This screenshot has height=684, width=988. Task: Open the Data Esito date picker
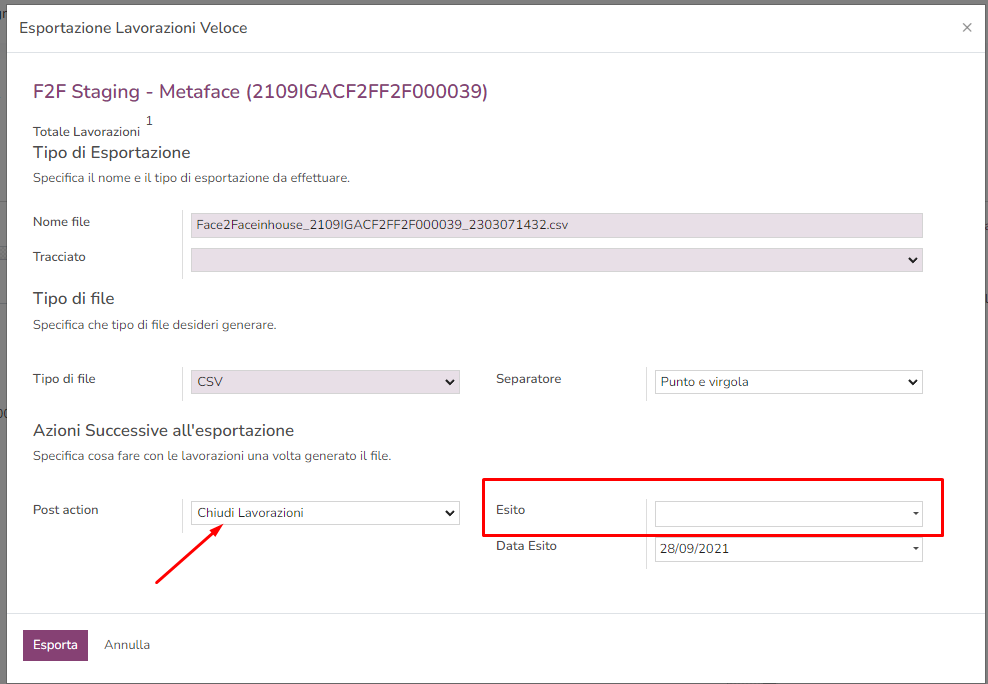(788, 549)
